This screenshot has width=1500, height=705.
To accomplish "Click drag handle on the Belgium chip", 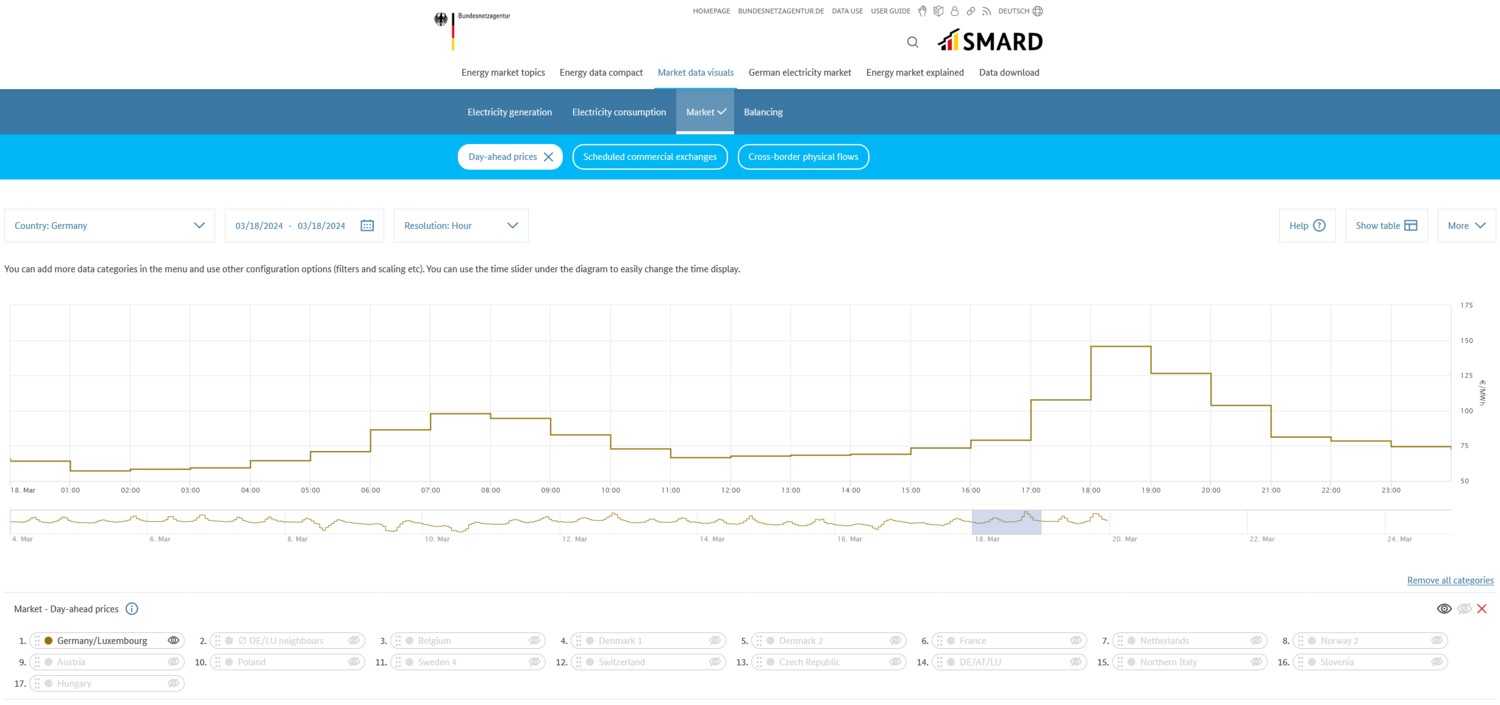I will pos(398,641).
